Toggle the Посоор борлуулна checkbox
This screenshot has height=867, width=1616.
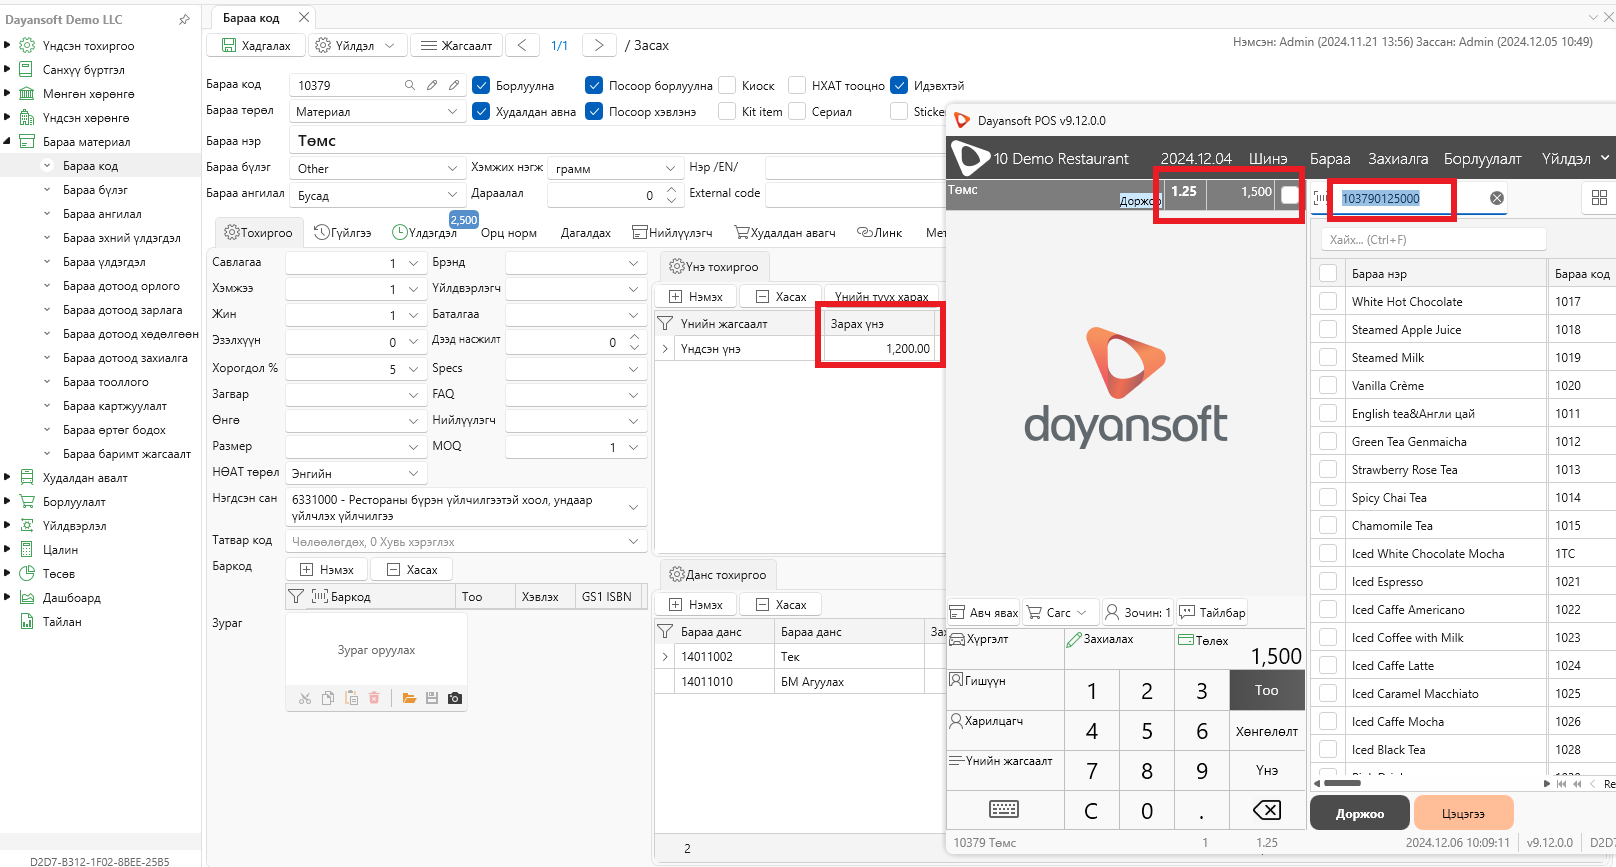click(594, 85)
